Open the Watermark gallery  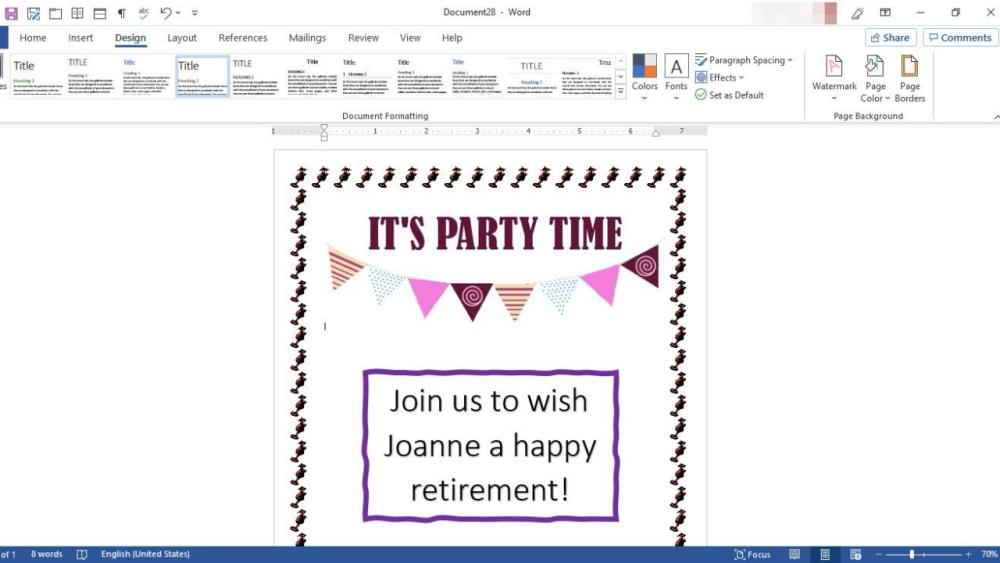pyautogui.click(x=834, y=77)
